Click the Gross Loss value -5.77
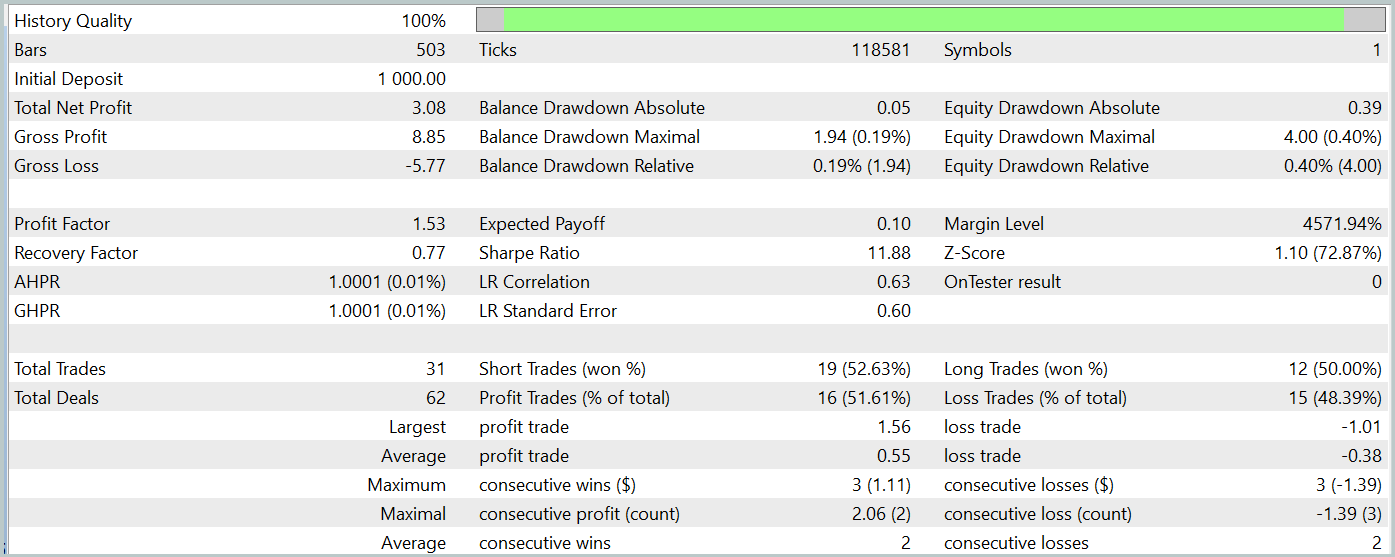The image size is (1395, 557). click(x=426, y=166)
